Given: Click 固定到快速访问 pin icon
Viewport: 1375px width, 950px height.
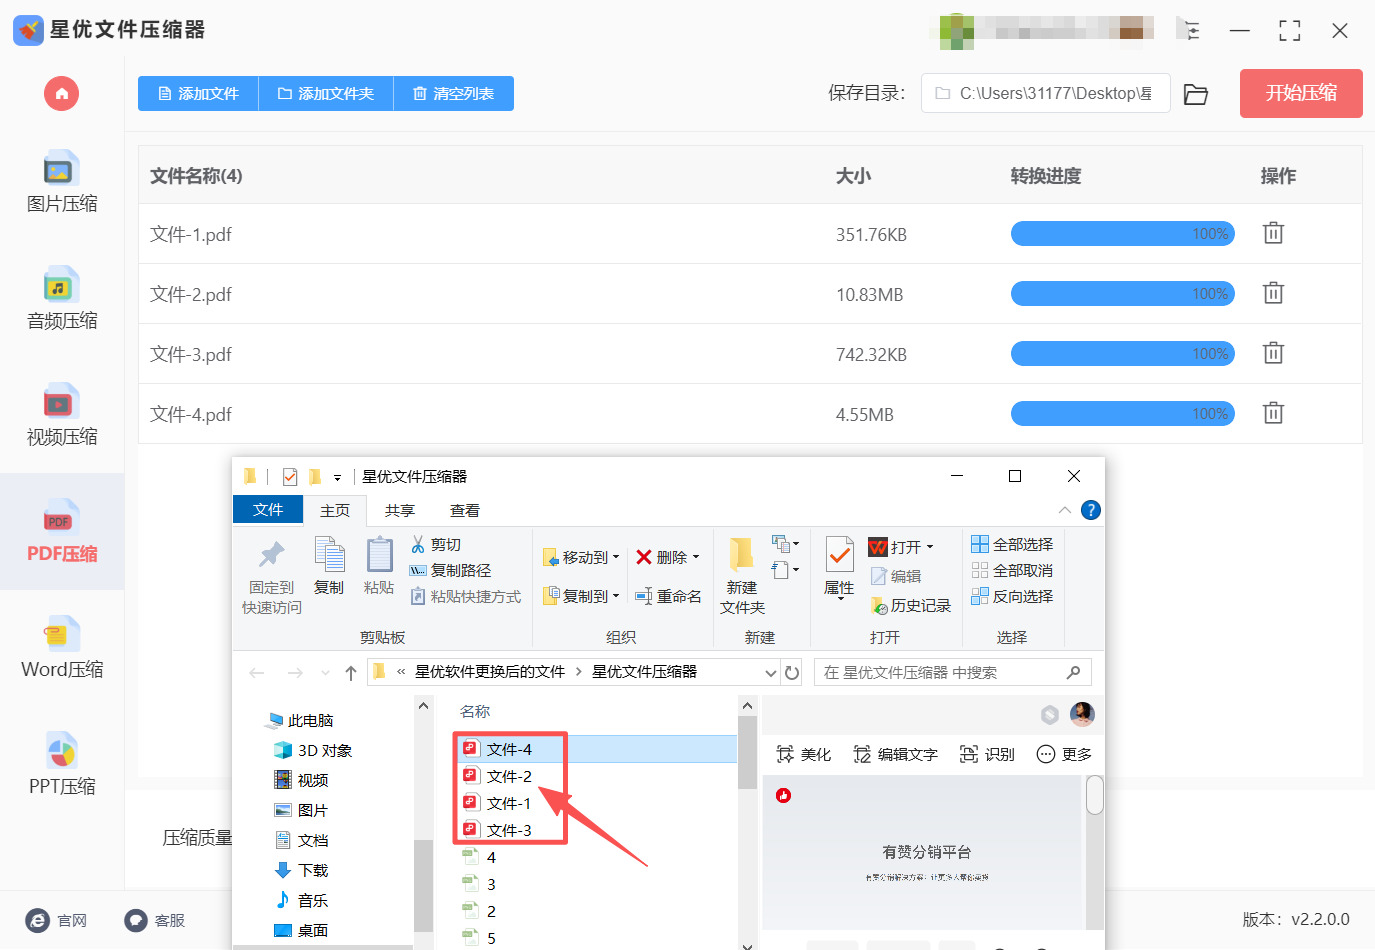Looking at the screenshot, I should [x=271, y=577].
